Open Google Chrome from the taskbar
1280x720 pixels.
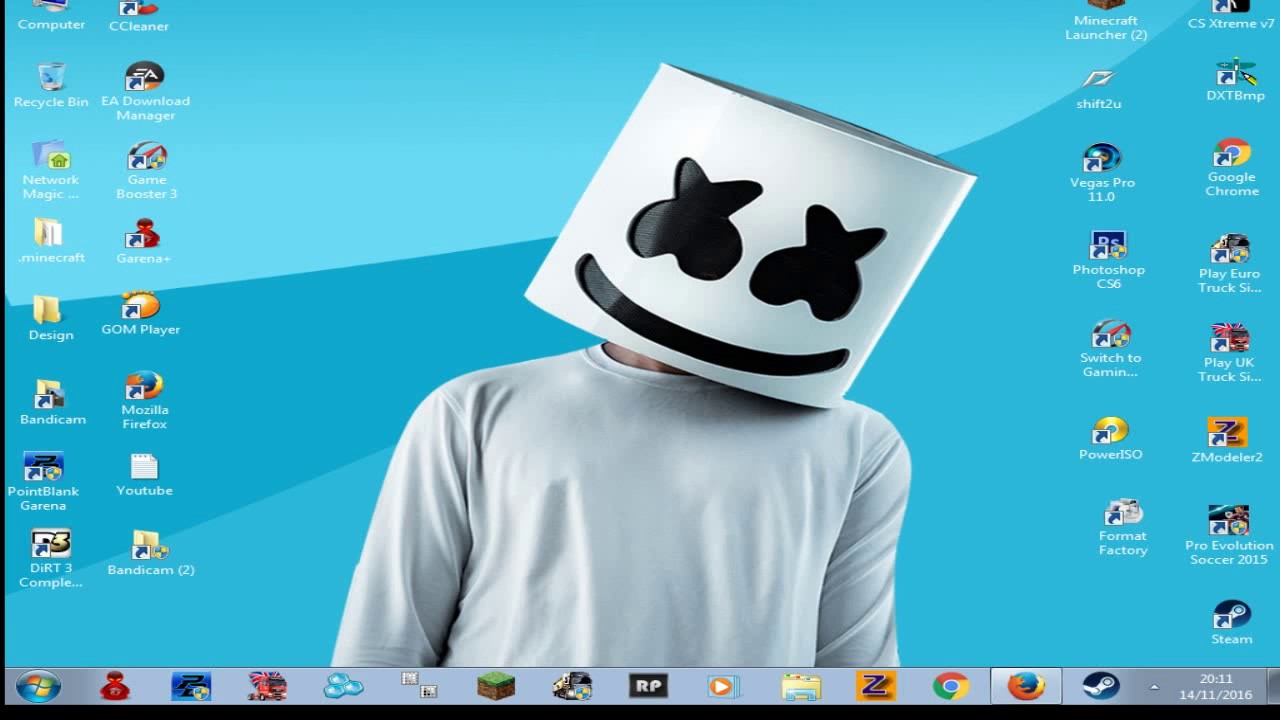point(950,687)
